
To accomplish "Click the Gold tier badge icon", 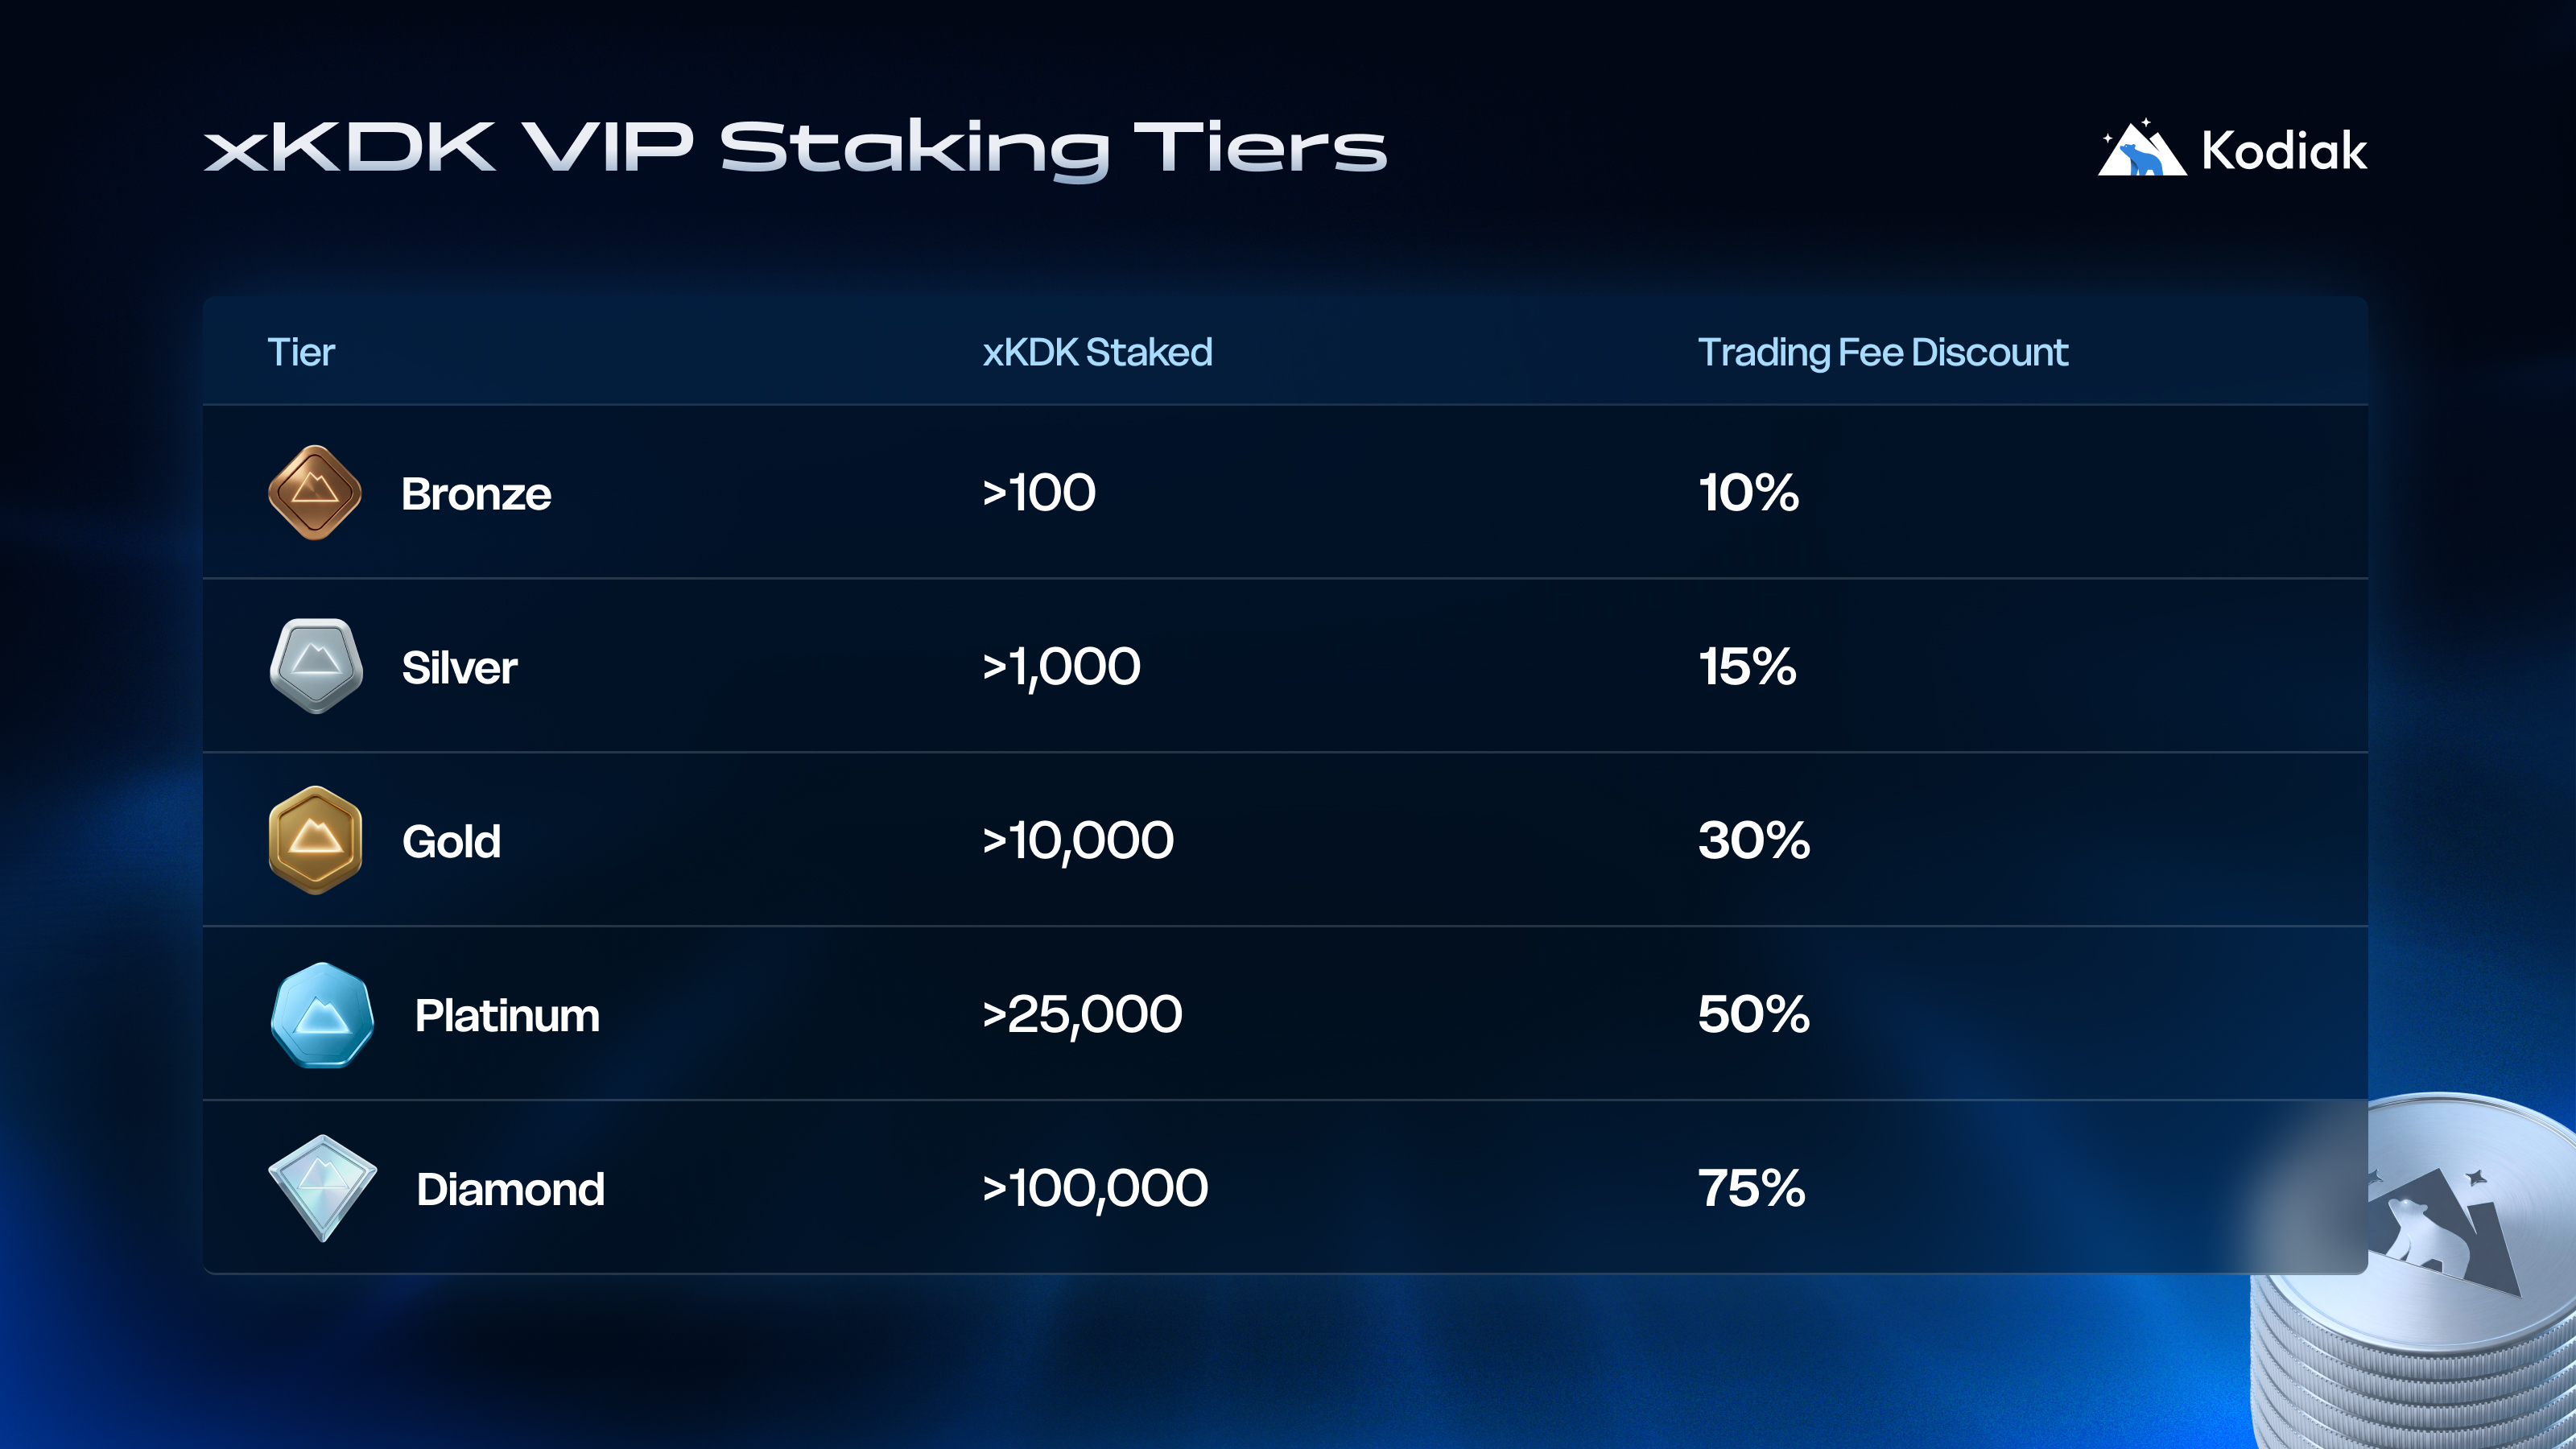I will click(x=315, y=840).
